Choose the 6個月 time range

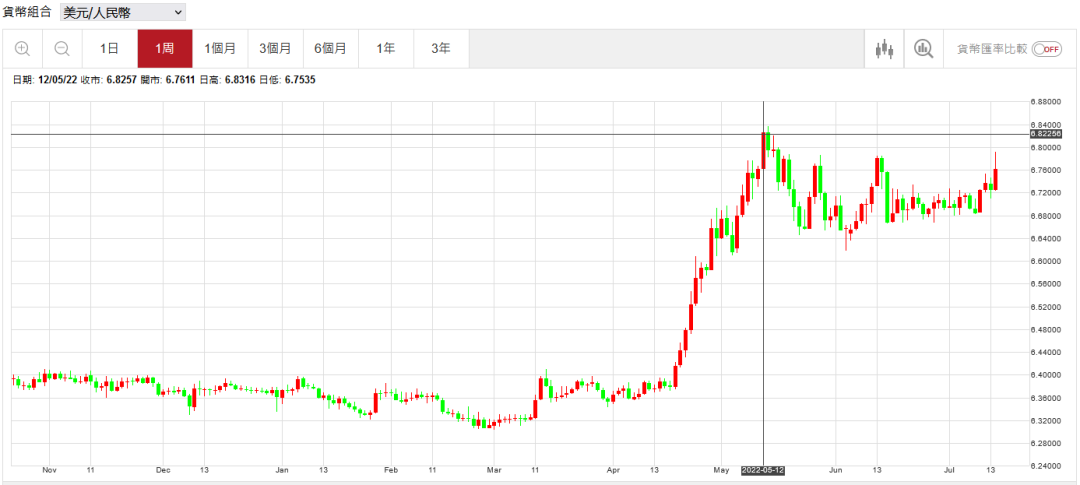330,48
